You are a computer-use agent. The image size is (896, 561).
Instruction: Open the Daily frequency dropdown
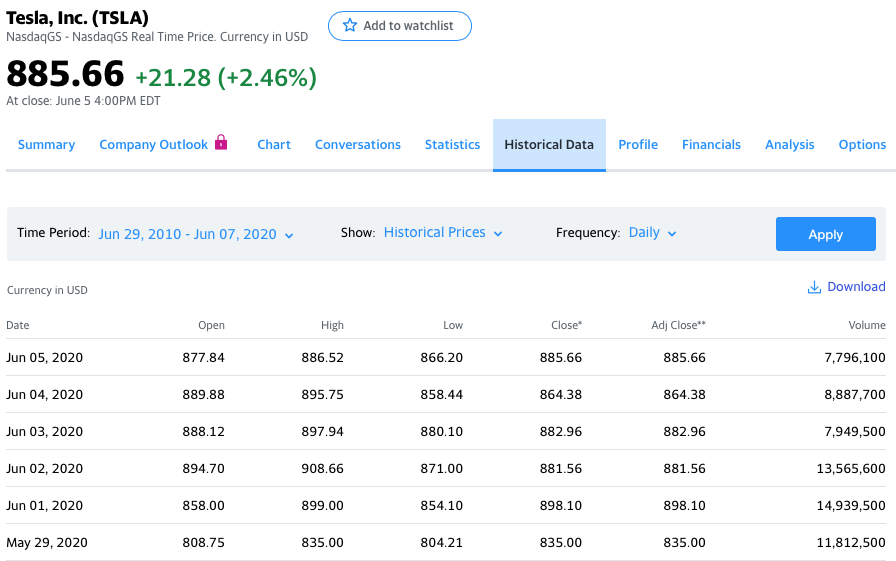(653, 233)
